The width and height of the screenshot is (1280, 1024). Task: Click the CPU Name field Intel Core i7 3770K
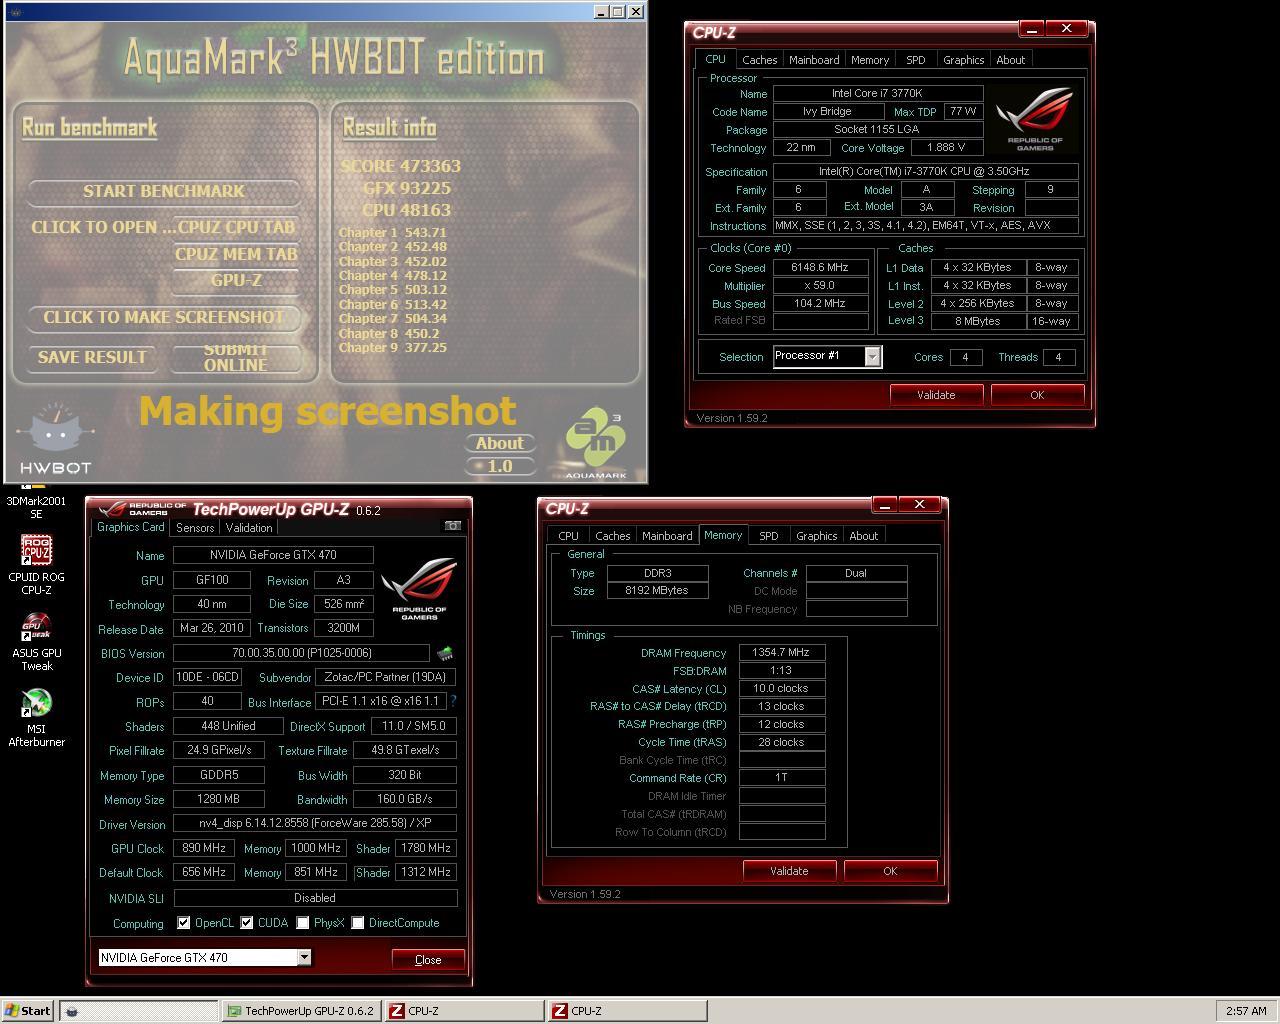point(877,93)
